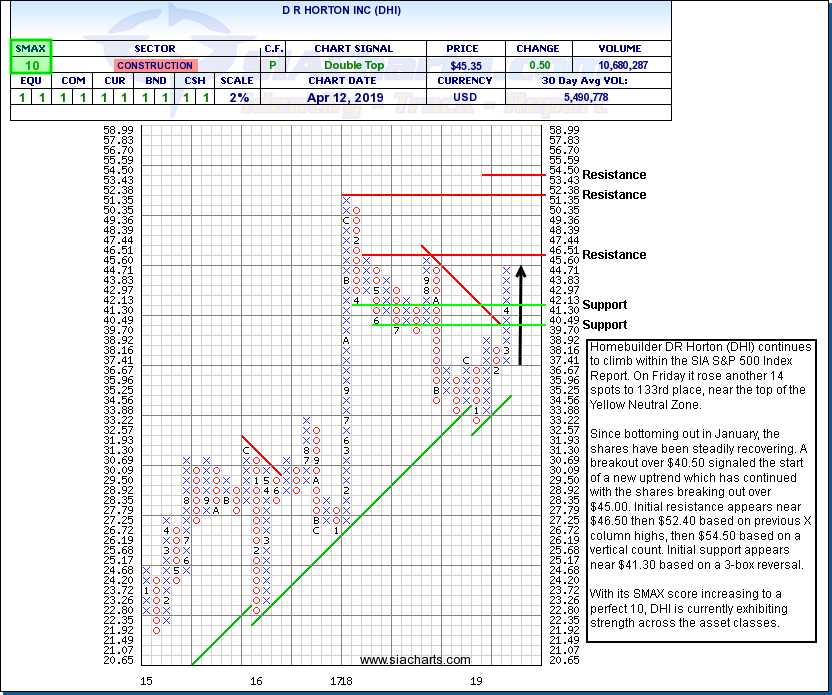Click the Support label near 41.30
The width and height of the screenshot is (832, 695).
[x=604, y=305]
